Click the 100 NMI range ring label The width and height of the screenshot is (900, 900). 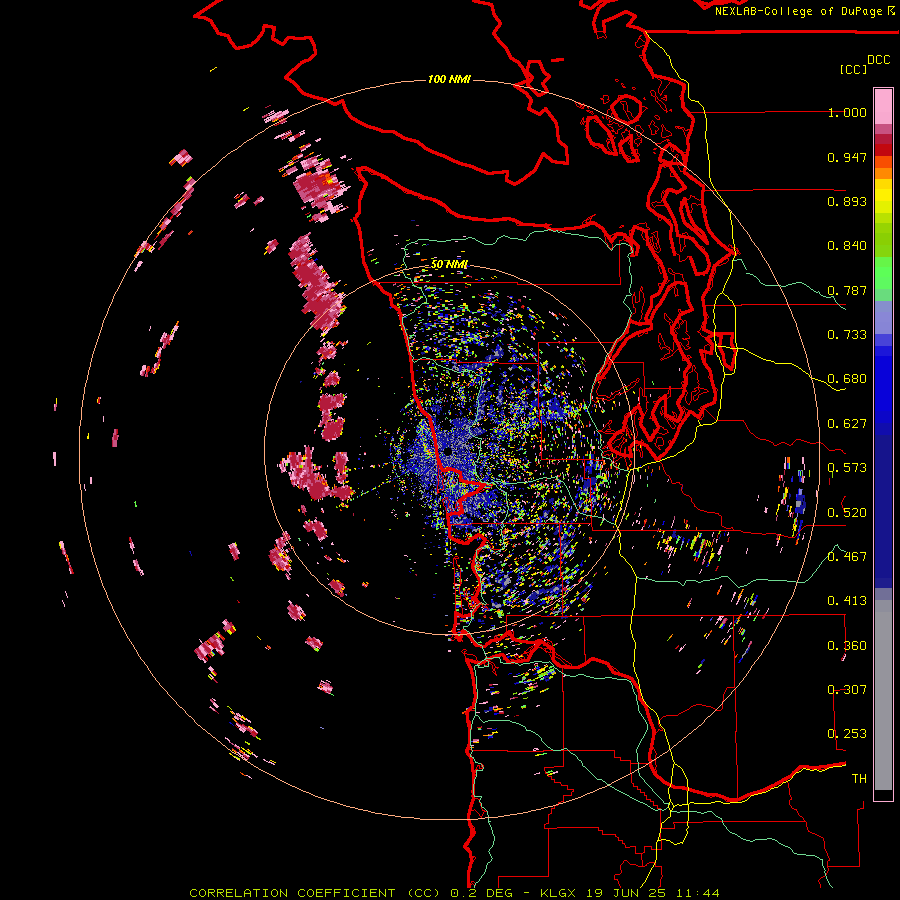[449, 79]
